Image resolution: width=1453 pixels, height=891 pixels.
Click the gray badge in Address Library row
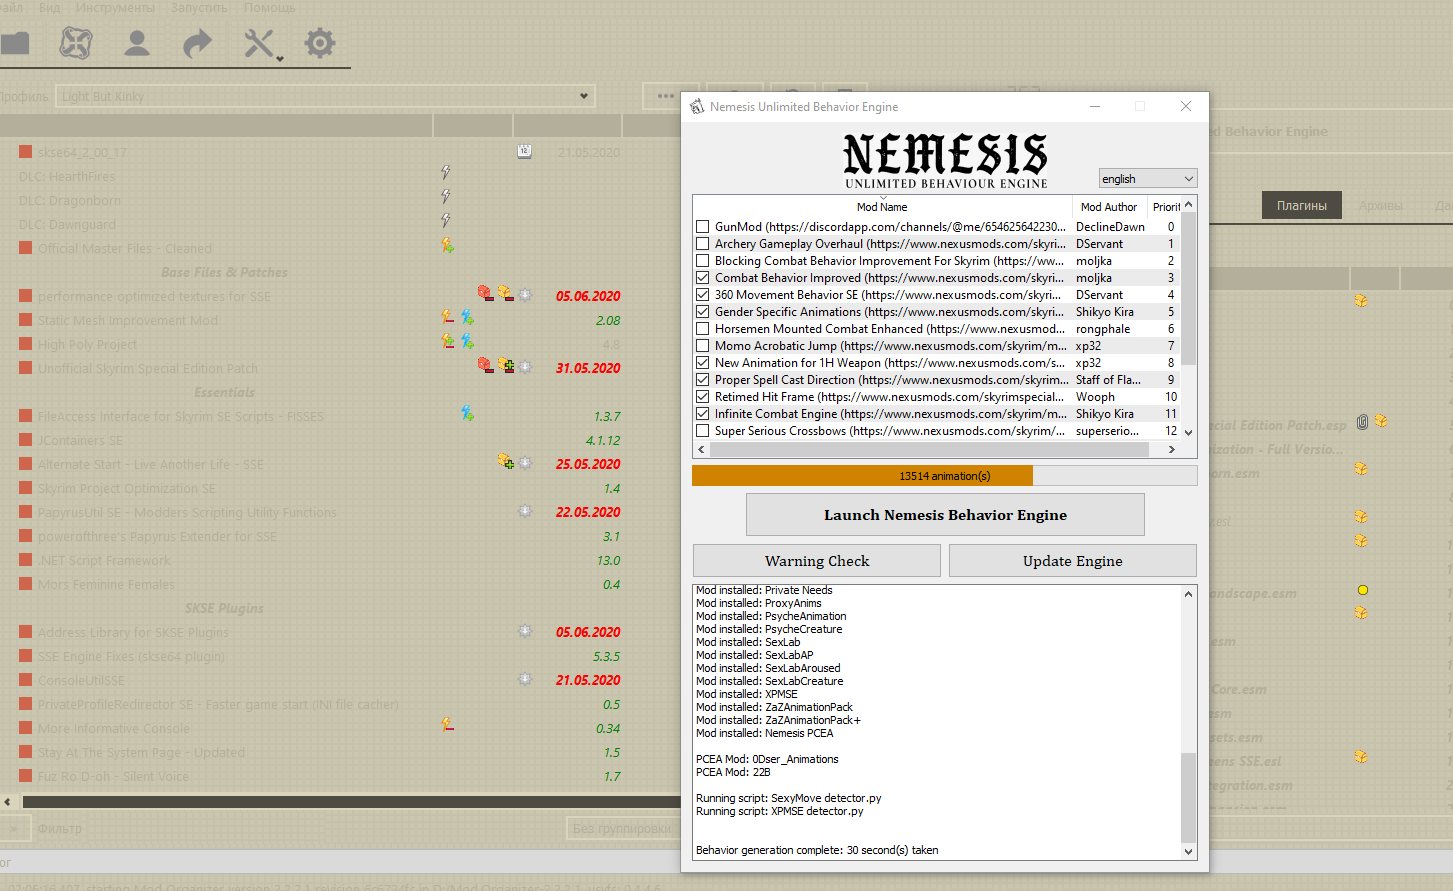(525, 631)
